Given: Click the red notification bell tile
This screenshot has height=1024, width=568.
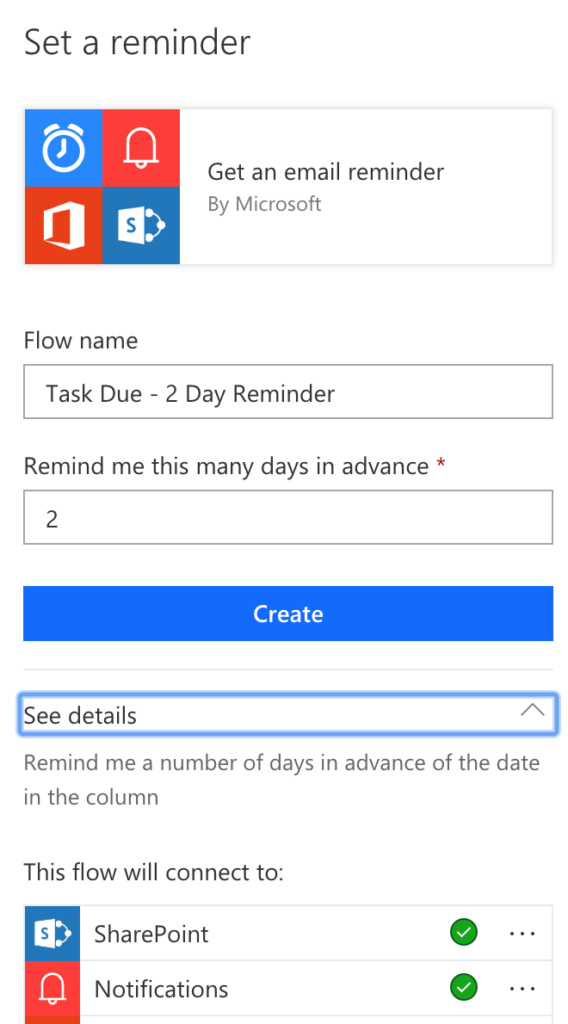Looking at the screenshot, I should pyautogui.click(x=141, y=148).
